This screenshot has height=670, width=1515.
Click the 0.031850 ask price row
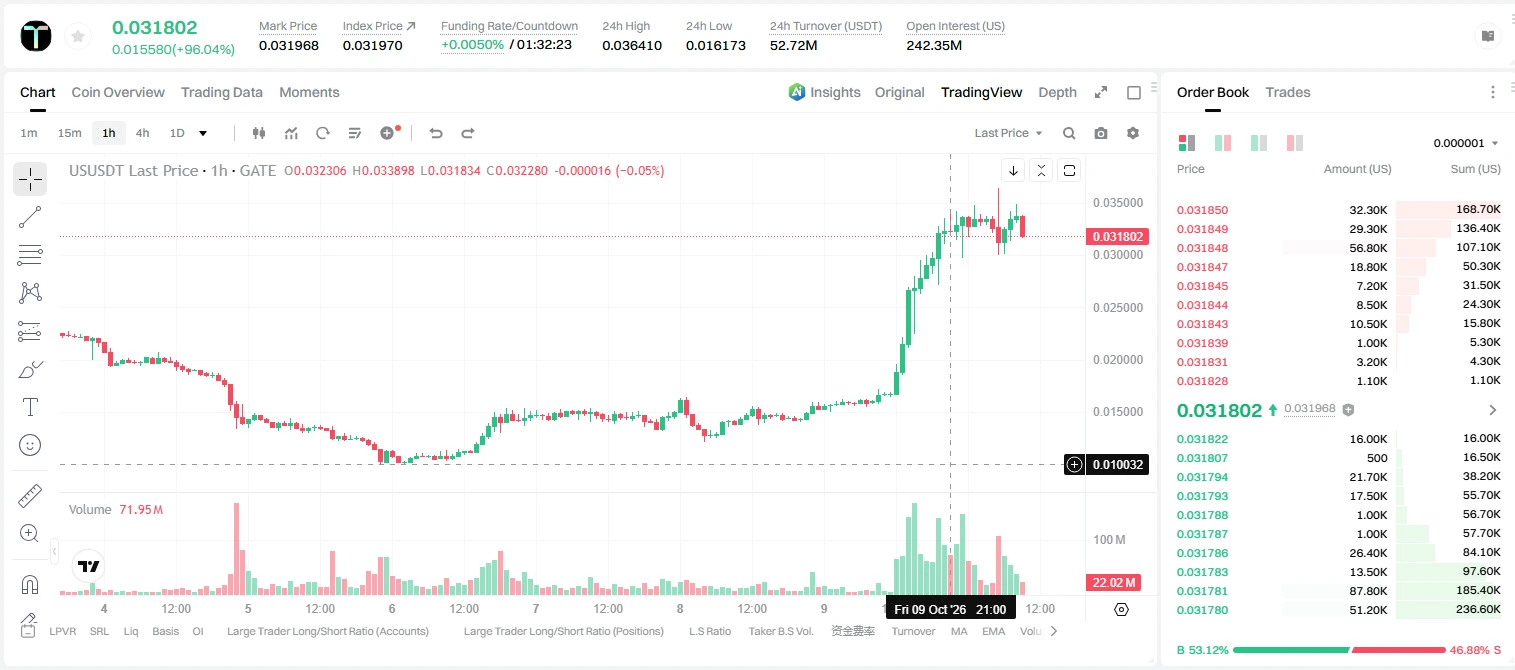point(1339,210)
